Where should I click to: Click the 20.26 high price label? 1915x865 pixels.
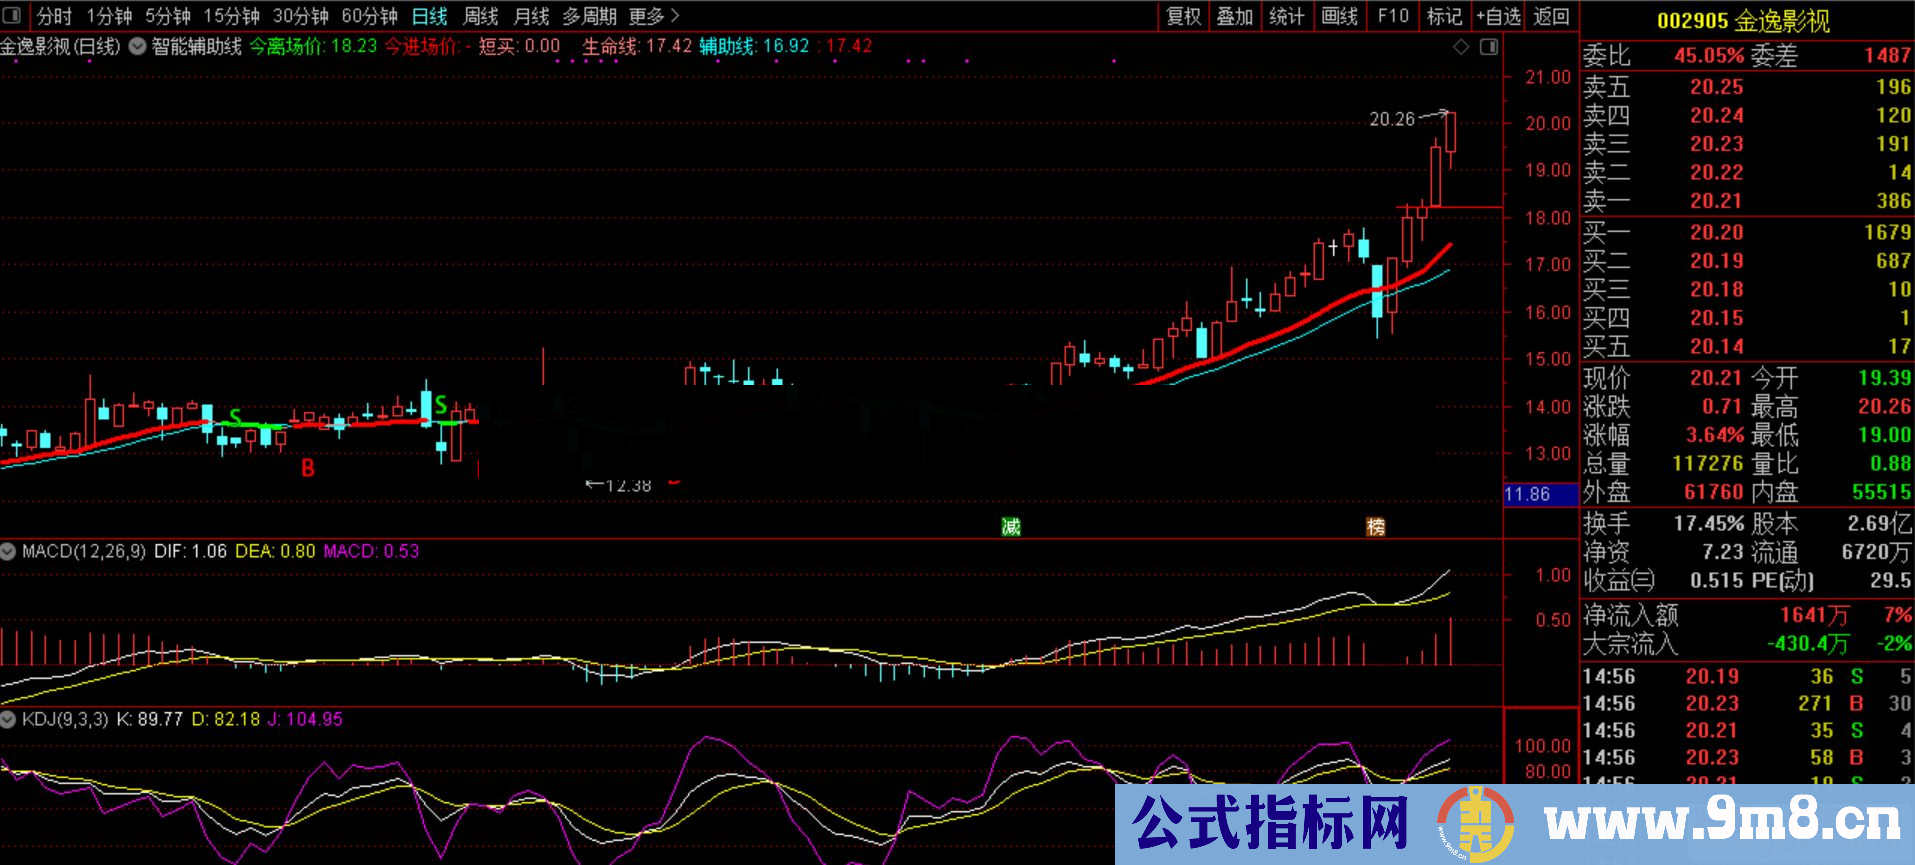tap(1392, 119)
